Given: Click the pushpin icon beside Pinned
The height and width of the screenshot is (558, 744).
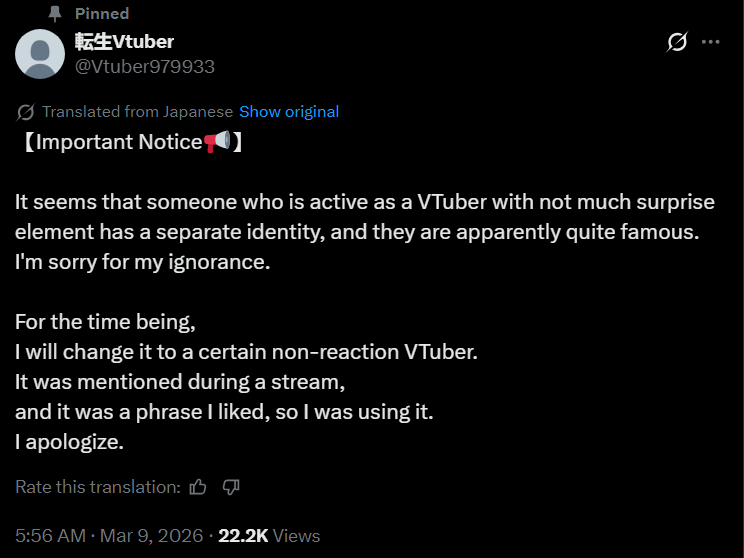Looking at the screenshot, I should click(55, 14).
